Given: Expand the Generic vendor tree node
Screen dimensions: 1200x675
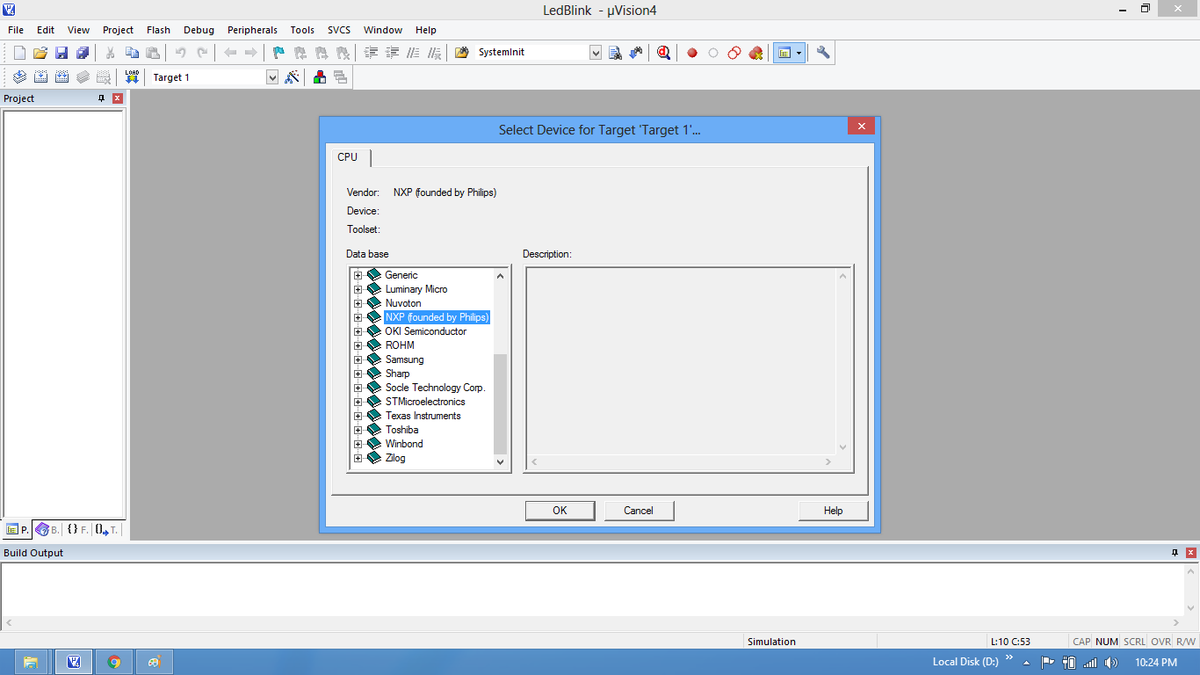Looking at the screenshot, I should click(357, 275).
